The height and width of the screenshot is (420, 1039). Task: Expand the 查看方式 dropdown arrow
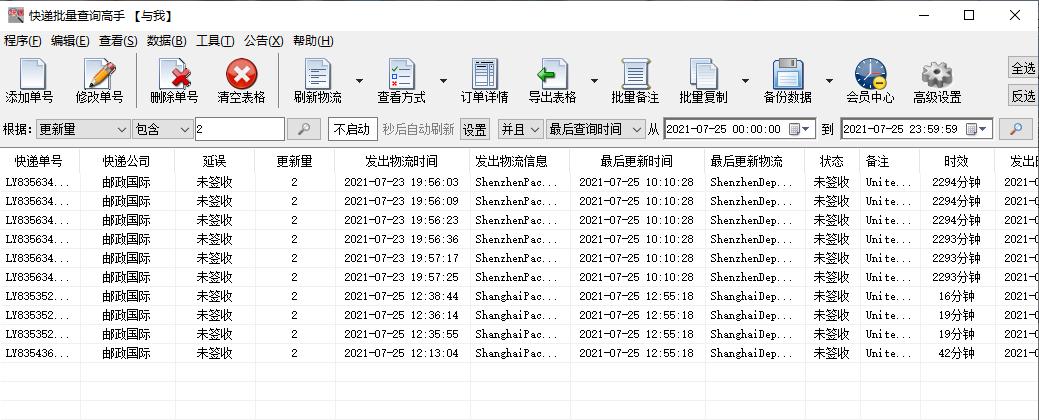443,81
